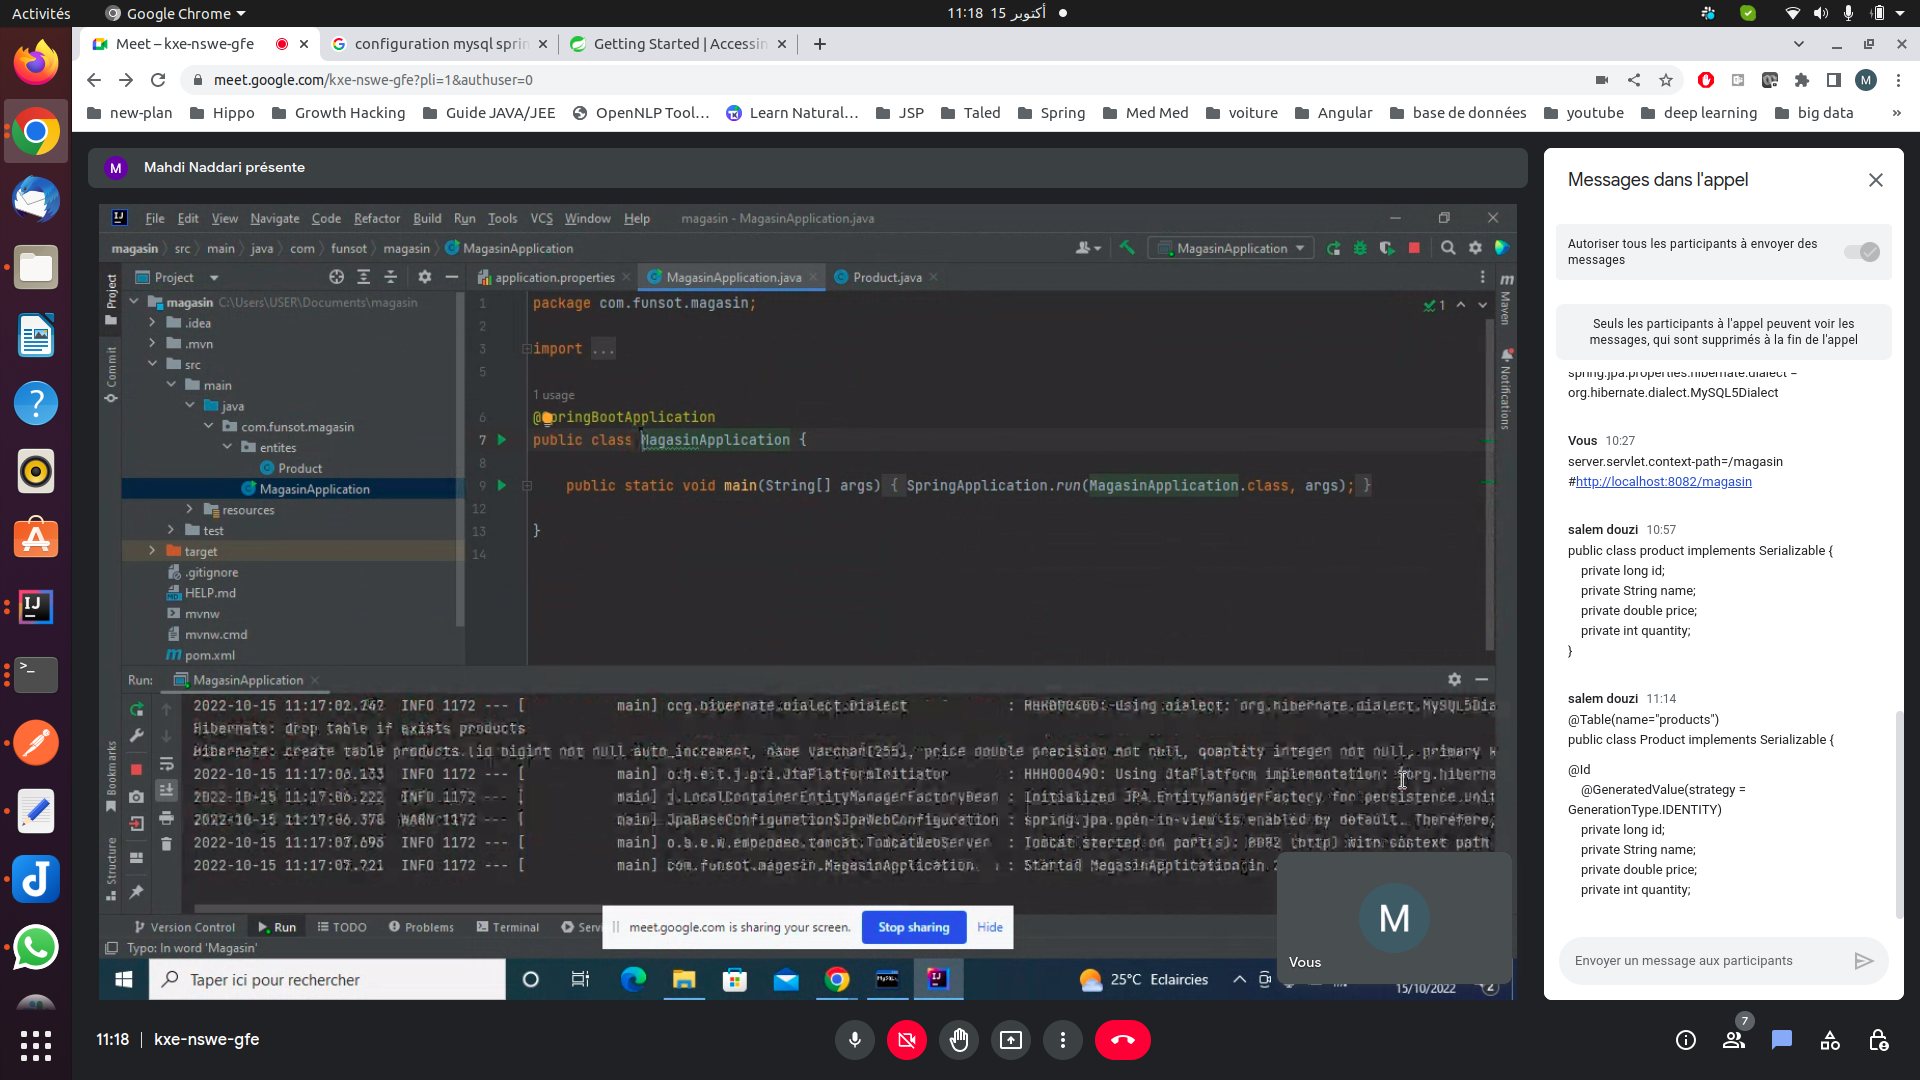Toggle the chat panel icon
The image size is (1920, 1080).
1782,1040
